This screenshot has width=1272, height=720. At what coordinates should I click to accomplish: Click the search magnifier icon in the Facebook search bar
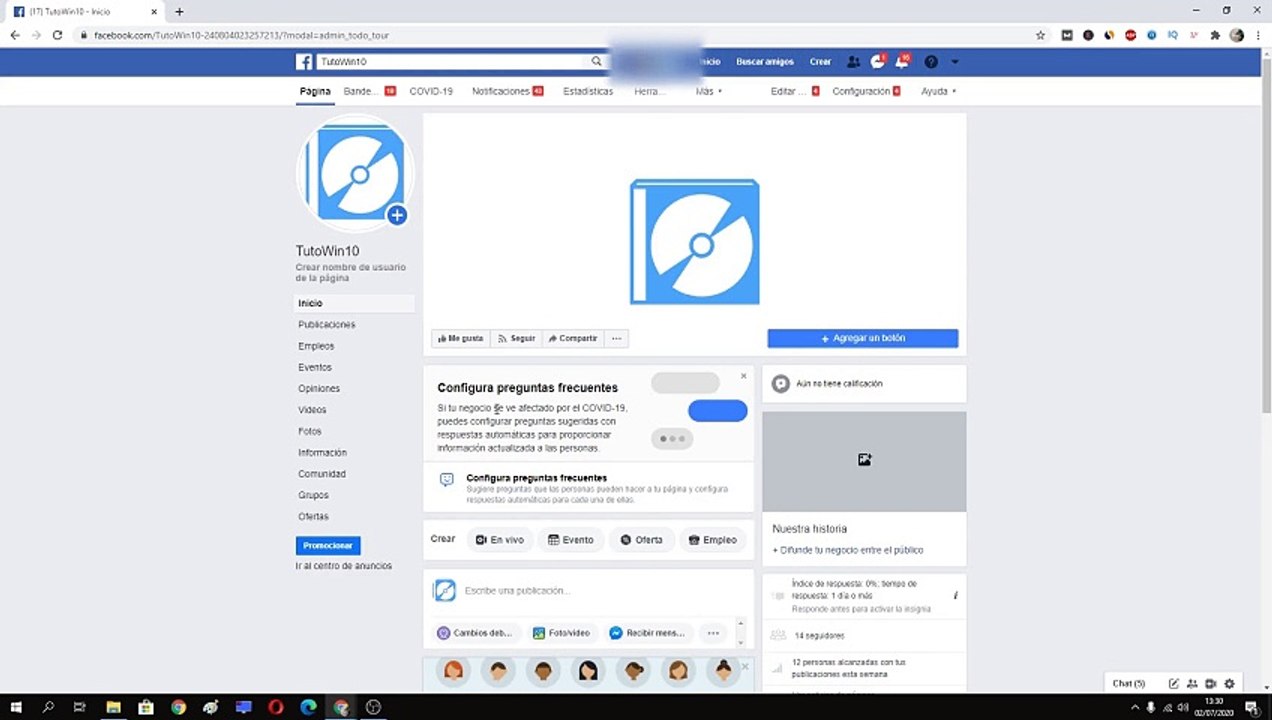pyautogui.click(x=597, y=62)
